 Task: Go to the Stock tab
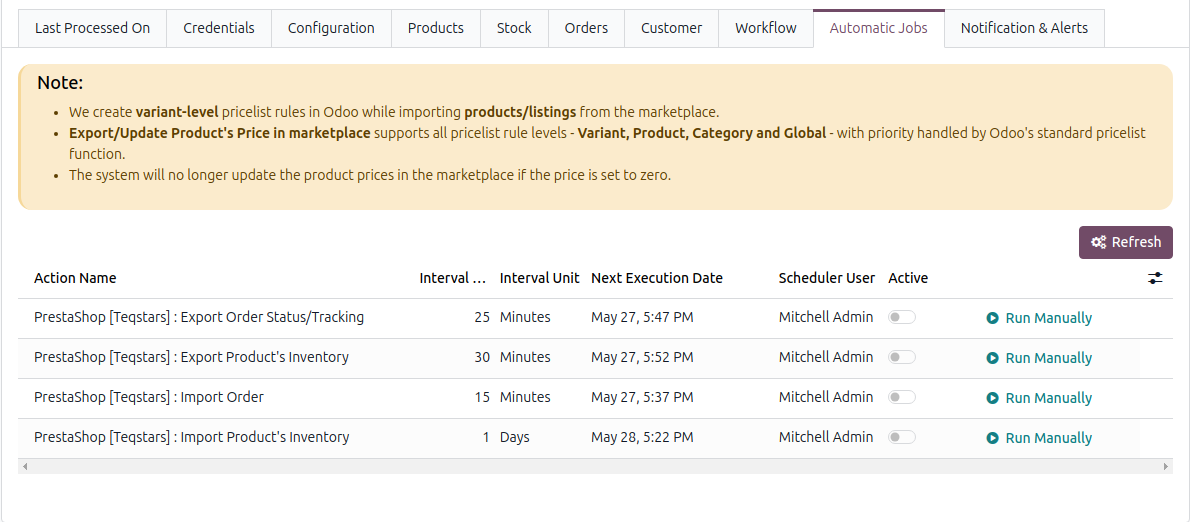[x=514, y=28]
